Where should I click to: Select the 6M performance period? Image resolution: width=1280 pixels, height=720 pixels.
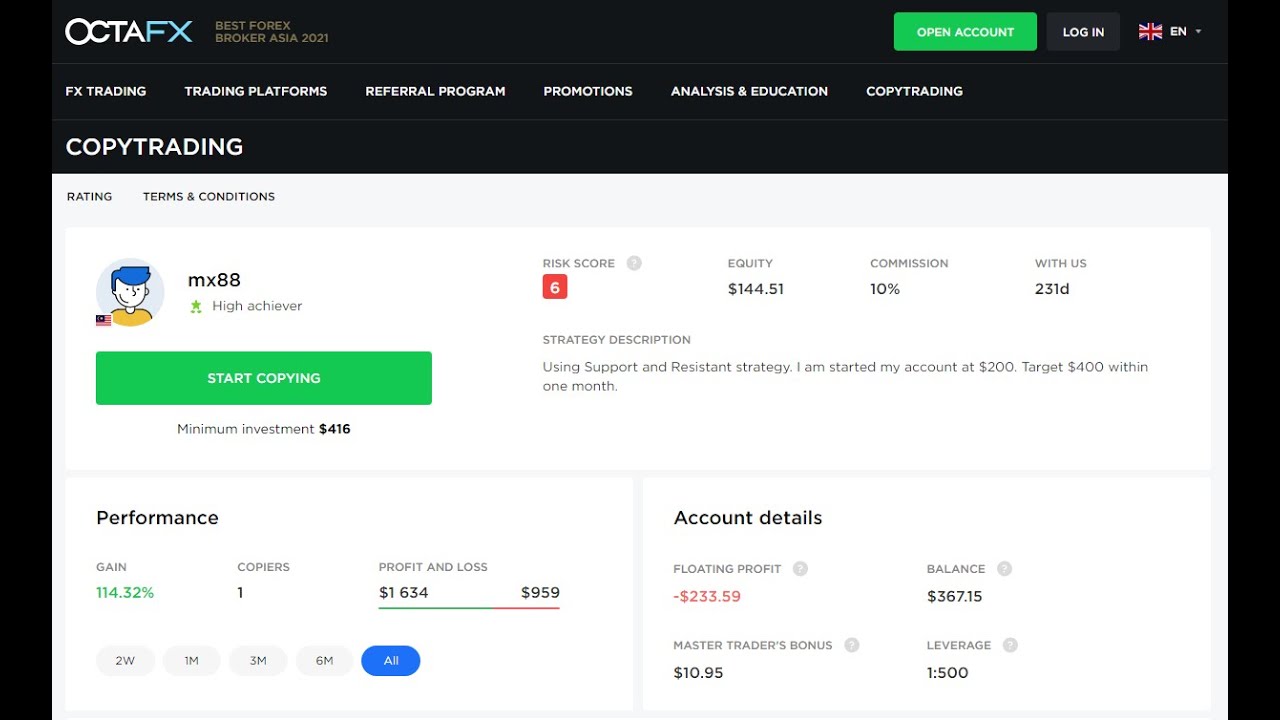(324, 661)
